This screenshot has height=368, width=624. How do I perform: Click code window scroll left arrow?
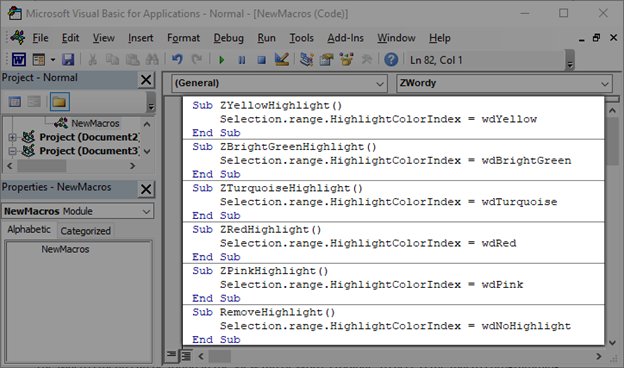coord(201,356)
